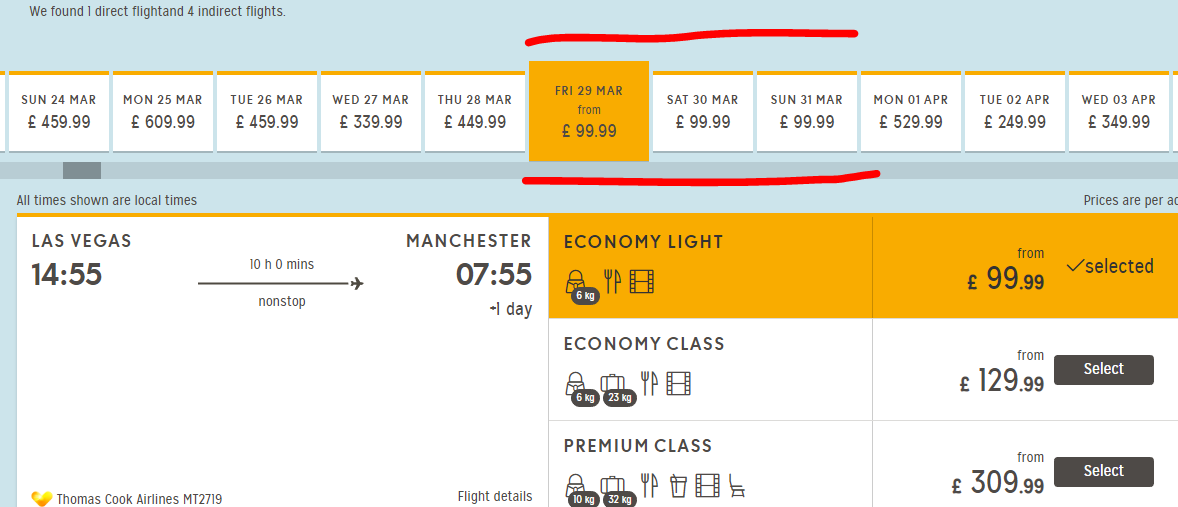
Task: Click the selected checkmark on Economy Light
Action: [1075, 266]
